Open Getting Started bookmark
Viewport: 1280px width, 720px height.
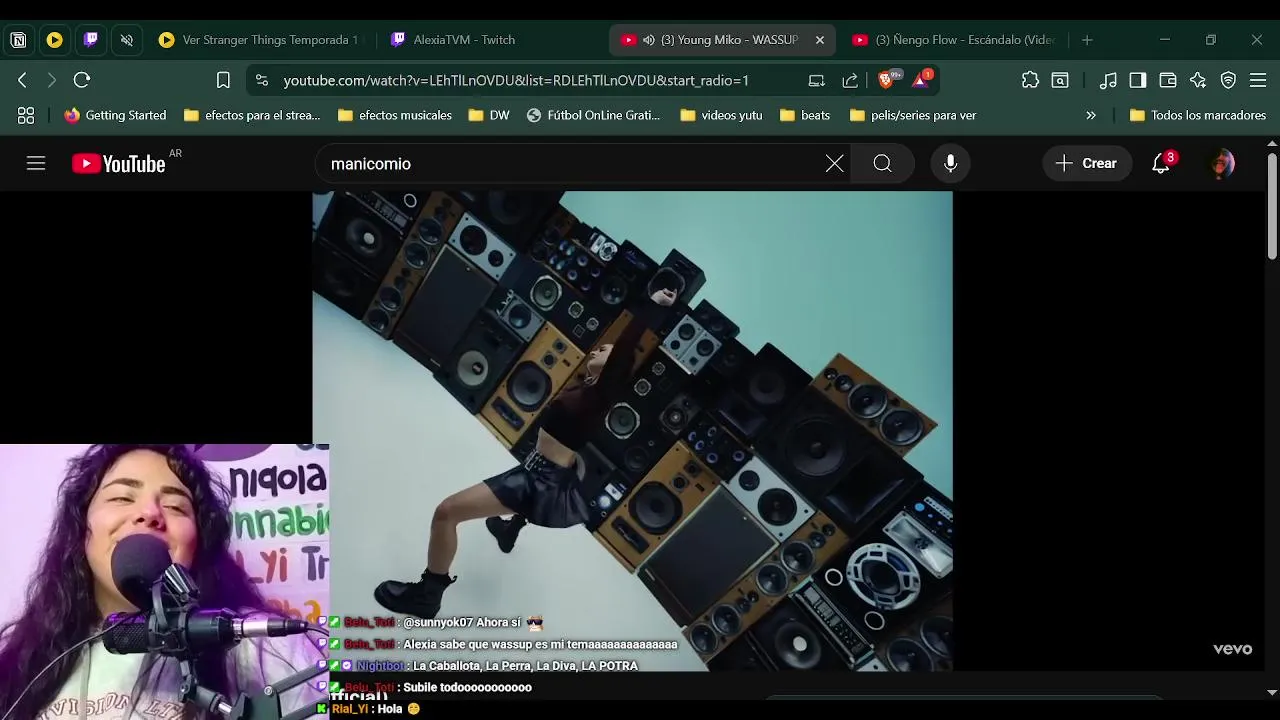[x=115, y=115]
